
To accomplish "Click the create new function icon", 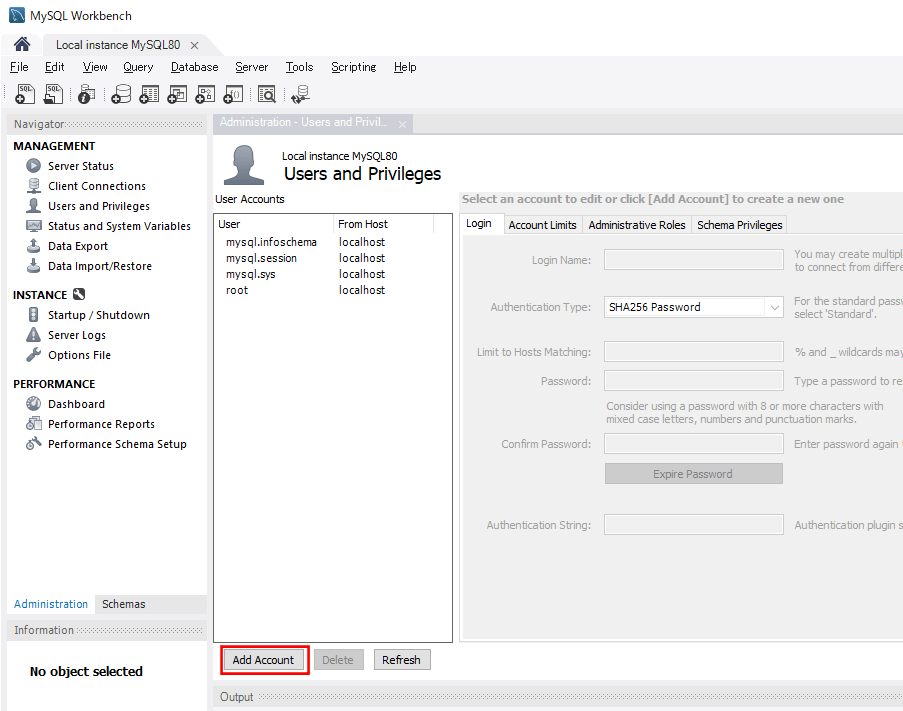I will pos(233,94).
